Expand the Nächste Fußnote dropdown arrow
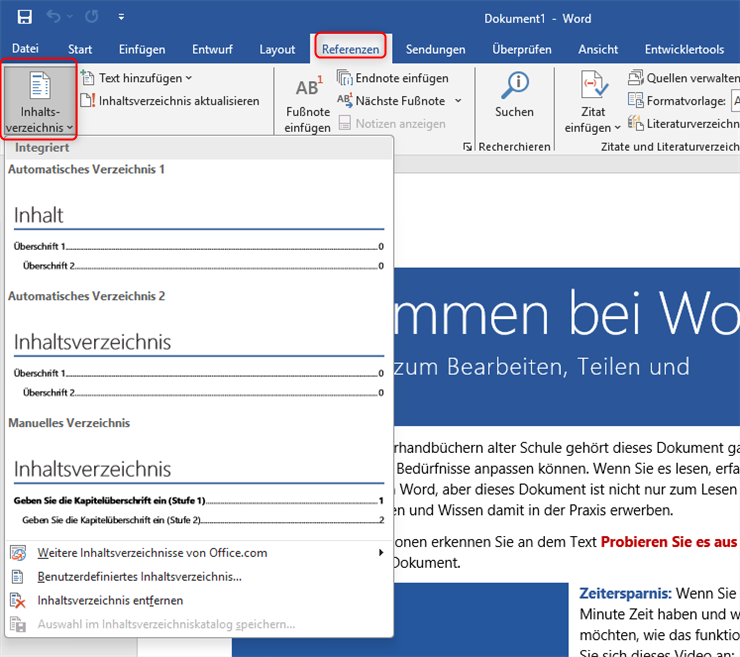Viewport: 740px width, 657px height. click(x=458, y=101)
